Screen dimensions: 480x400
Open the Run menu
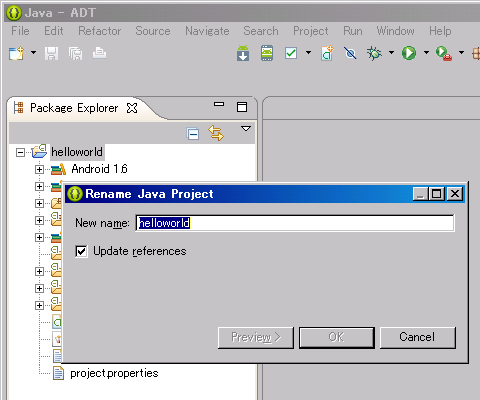tap(353, 31)
